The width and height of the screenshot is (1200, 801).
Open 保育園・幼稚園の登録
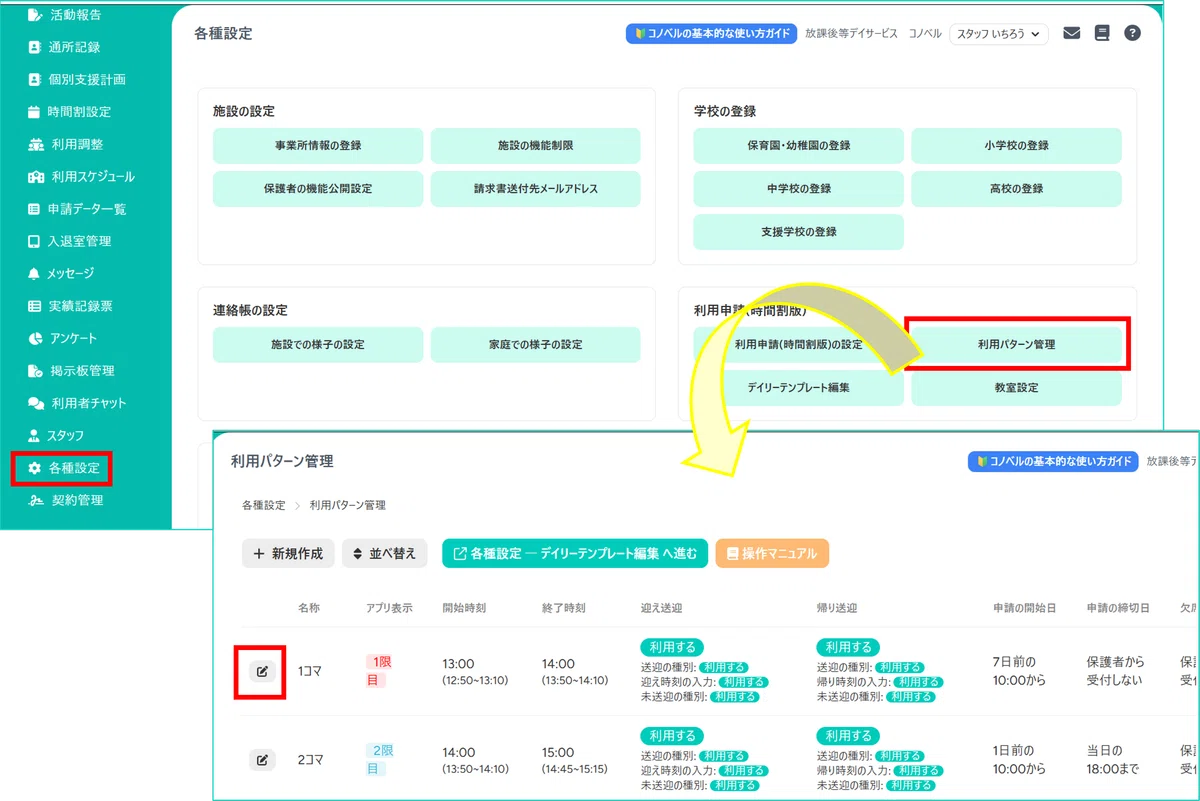coord(799,146)
